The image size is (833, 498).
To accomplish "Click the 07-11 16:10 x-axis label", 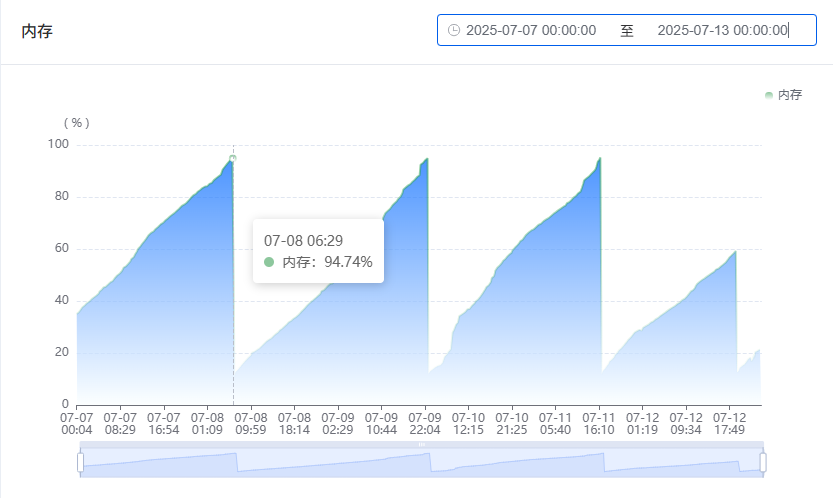I will (598, 423).
